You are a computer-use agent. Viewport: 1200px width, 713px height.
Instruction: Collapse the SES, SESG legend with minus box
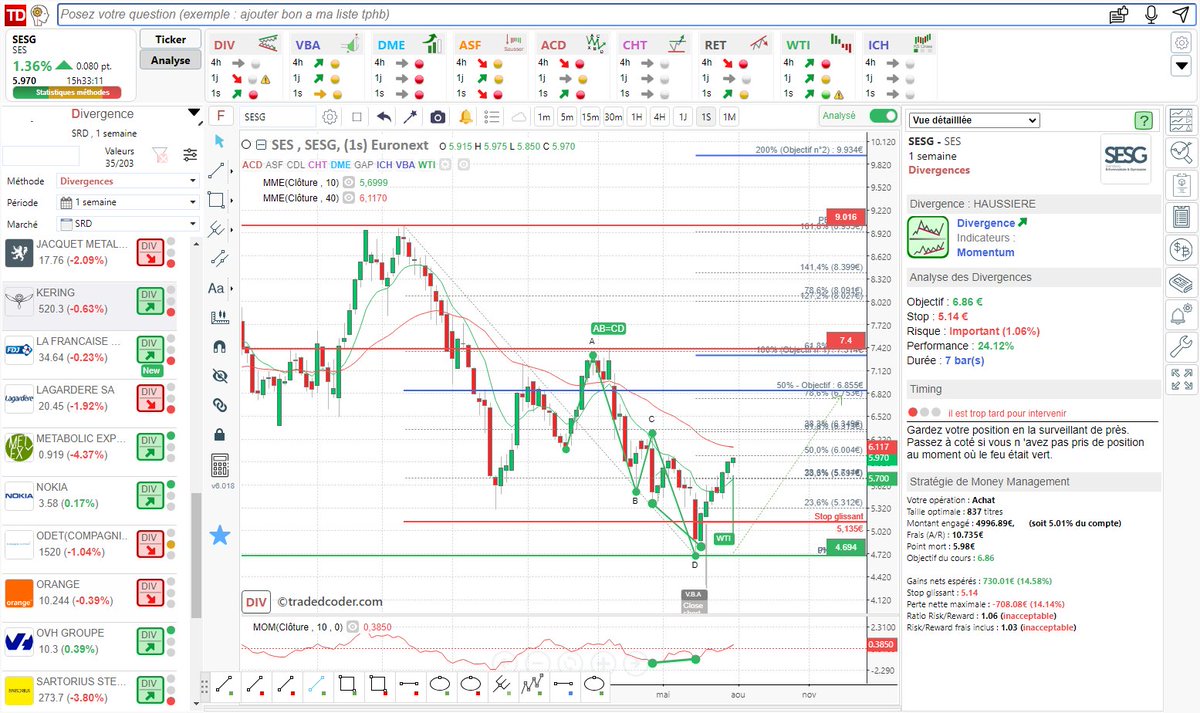[261, 146]
